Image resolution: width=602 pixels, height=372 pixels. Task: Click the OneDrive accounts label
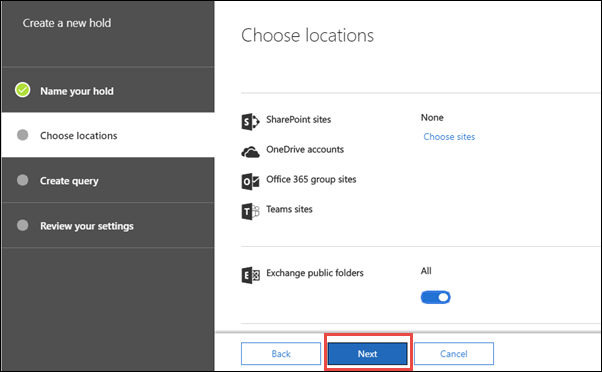305,149
